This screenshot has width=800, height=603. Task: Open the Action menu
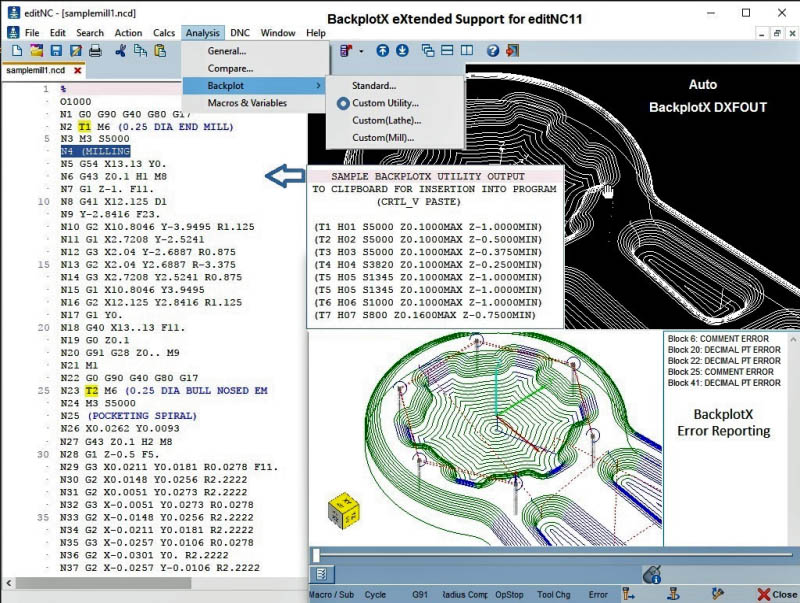tap(128, 33)
